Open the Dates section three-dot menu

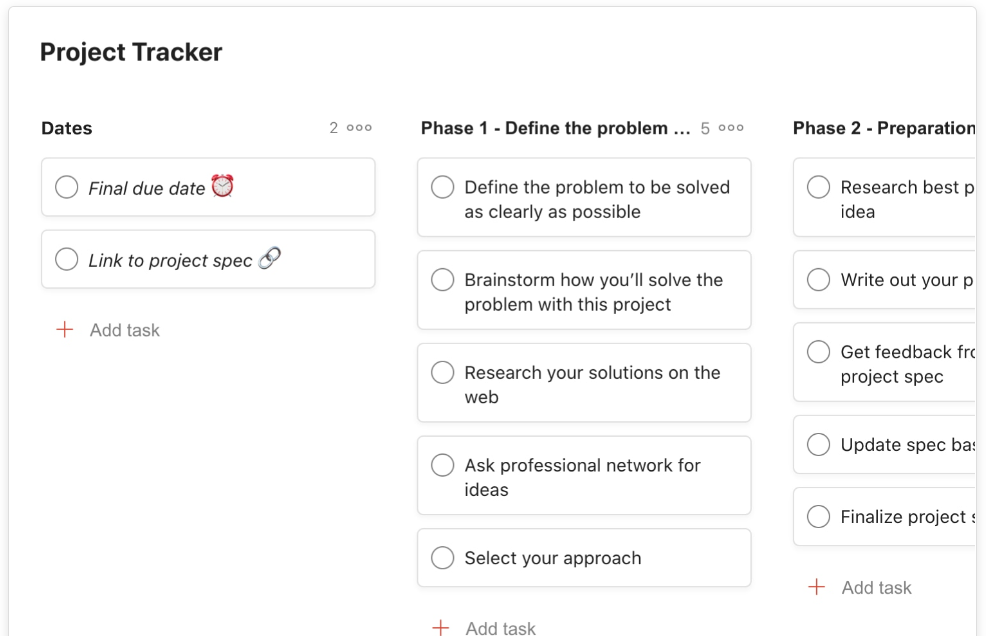(359, 128)
